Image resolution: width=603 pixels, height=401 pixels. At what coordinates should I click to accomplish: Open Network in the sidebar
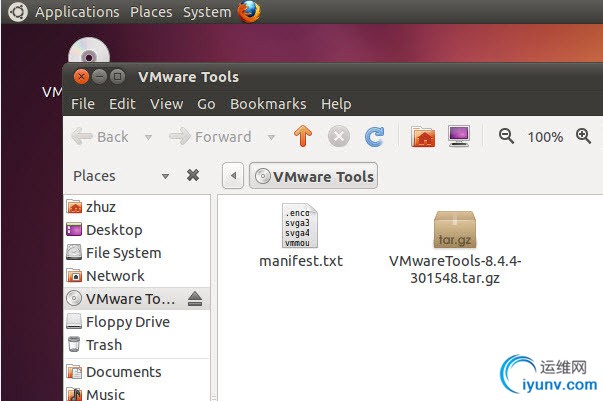(137, 276)
